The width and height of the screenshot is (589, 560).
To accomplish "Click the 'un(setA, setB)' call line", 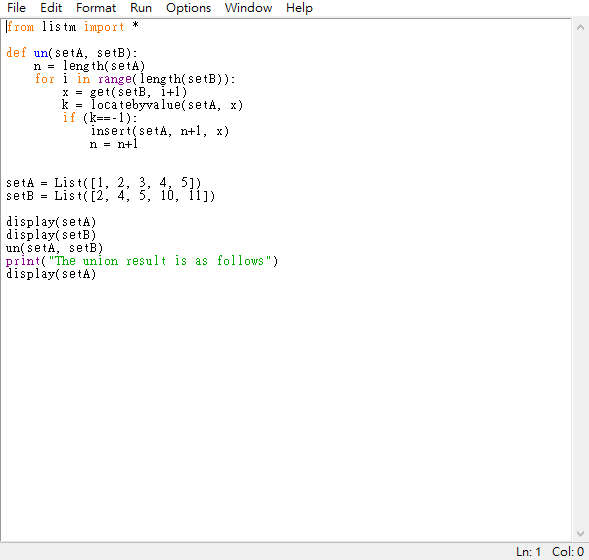I will [54, 248].
